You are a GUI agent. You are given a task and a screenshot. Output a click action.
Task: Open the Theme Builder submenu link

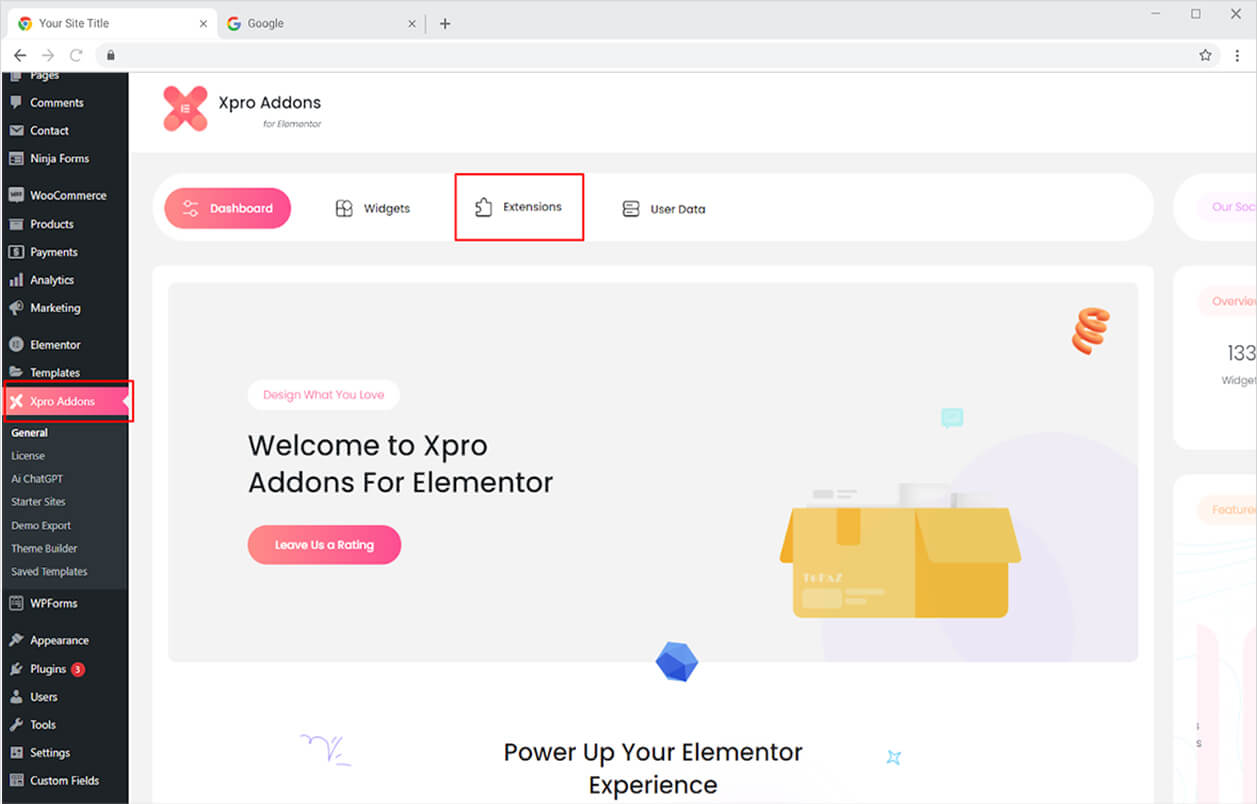(44, 548)
